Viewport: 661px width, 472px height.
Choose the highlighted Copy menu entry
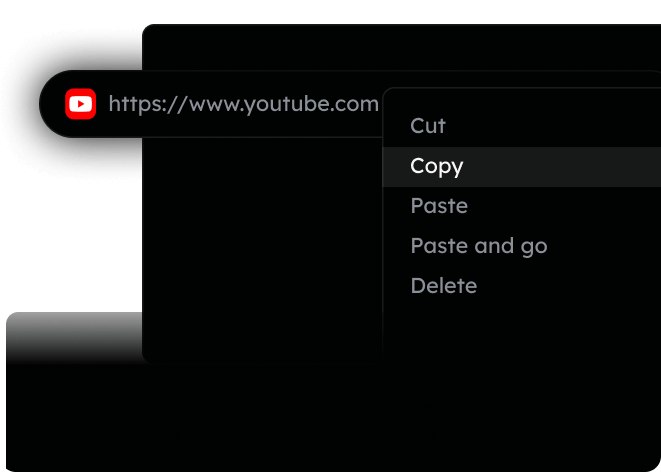point(437,166)
